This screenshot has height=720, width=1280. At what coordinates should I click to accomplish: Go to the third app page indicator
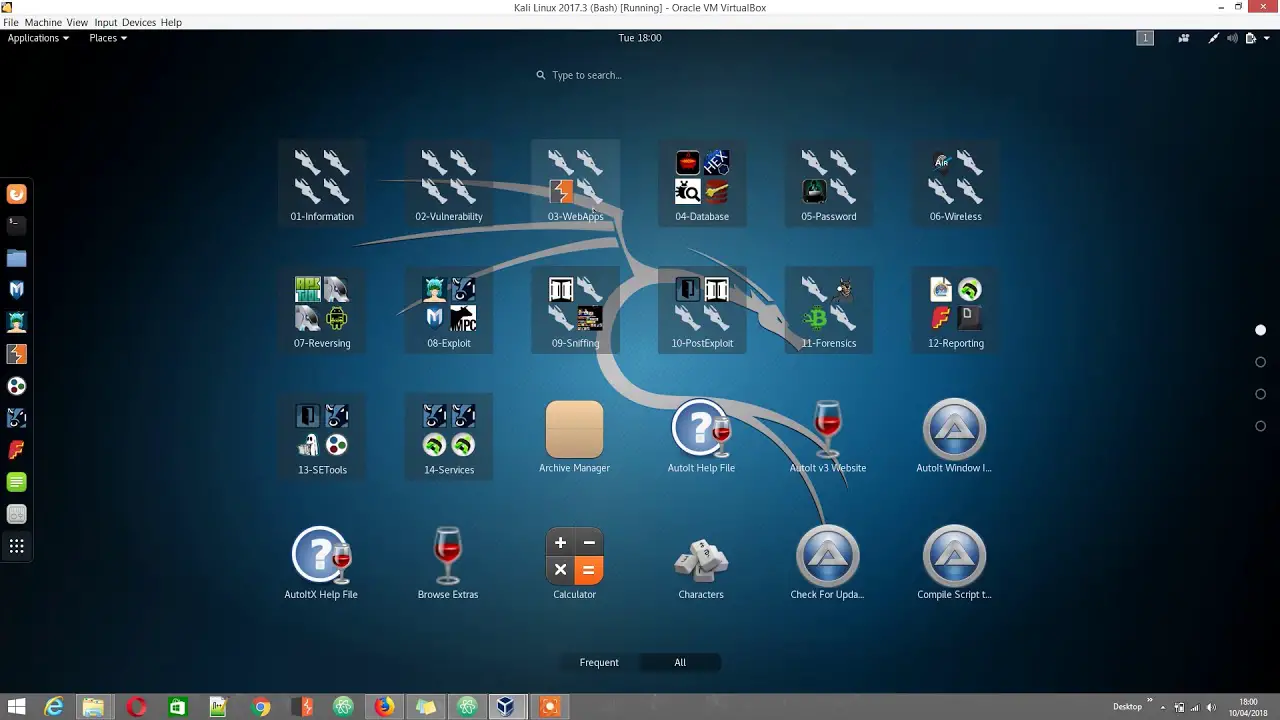tap(1260, 394)
